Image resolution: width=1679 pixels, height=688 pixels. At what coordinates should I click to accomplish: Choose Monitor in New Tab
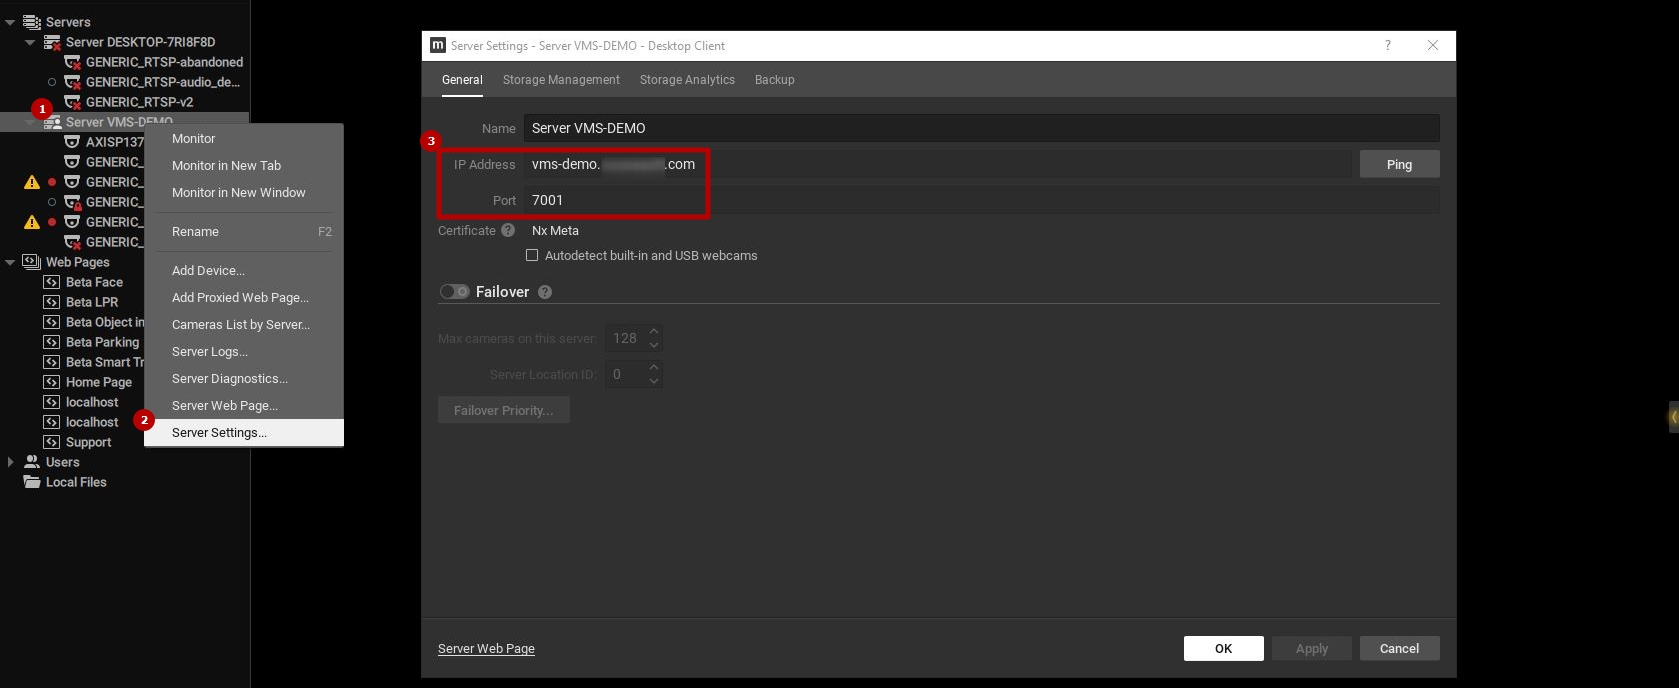point(244,166)
